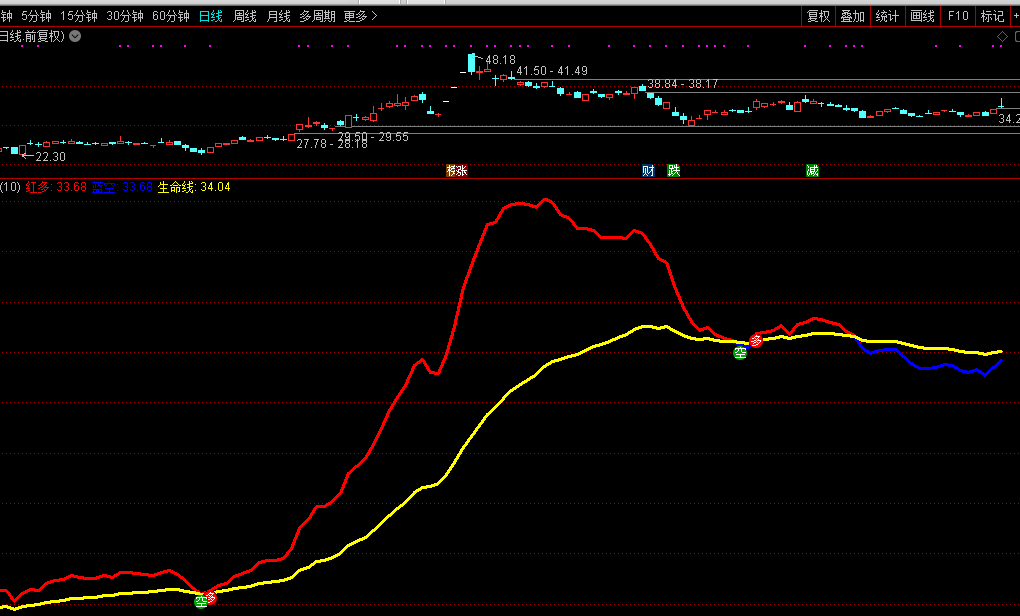Screen dimensions: 1020x616
Task: Open the 日线 前复权 dropdown arrow
Action: (76, 36)
